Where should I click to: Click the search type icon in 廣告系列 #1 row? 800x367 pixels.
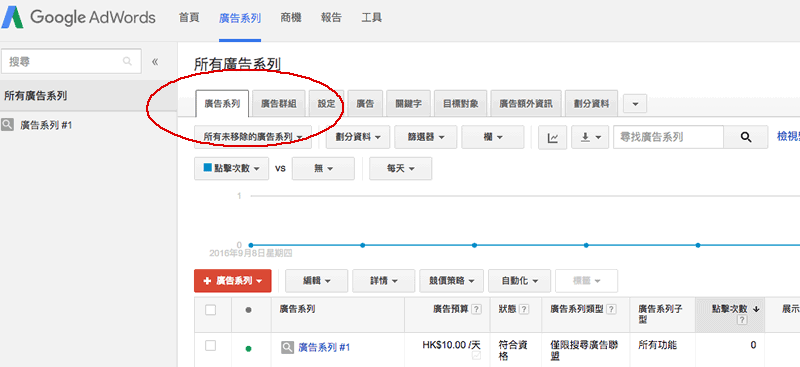288,348
